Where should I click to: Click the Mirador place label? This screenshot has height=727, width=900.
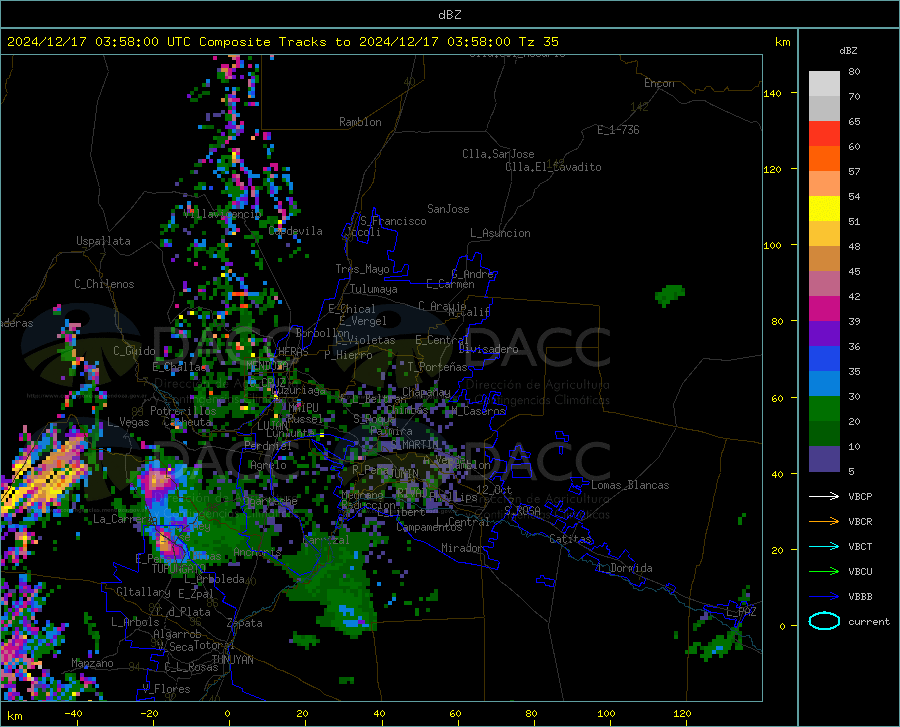point(461,548)
